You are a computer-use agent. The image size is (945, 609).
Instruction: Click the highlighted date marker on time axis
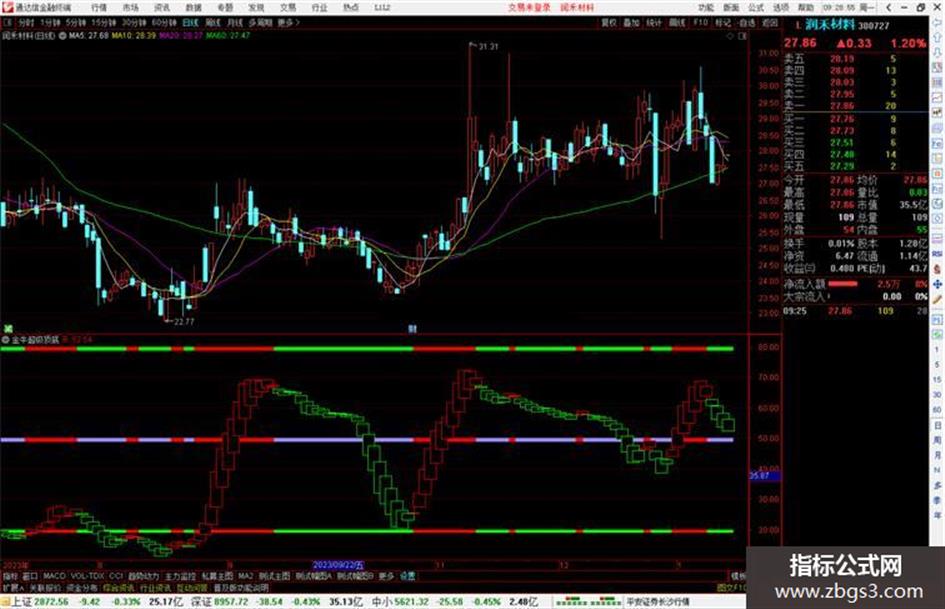pyautogui.click(x=338, y=565)
